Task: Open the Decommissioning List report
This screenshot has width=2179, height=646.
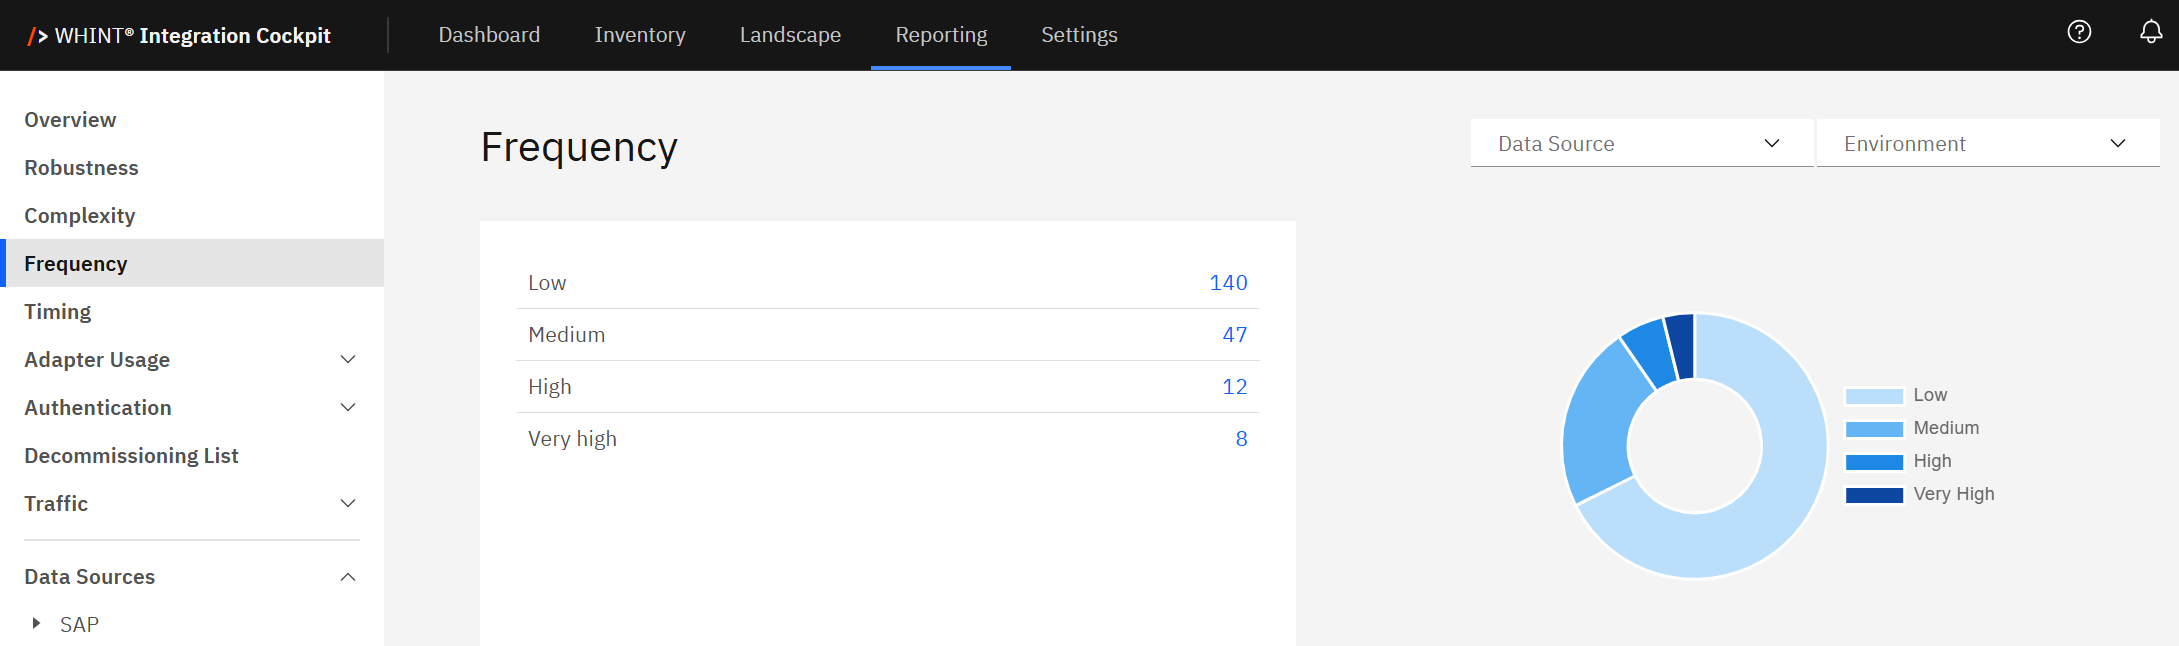Action: [131, 456]
